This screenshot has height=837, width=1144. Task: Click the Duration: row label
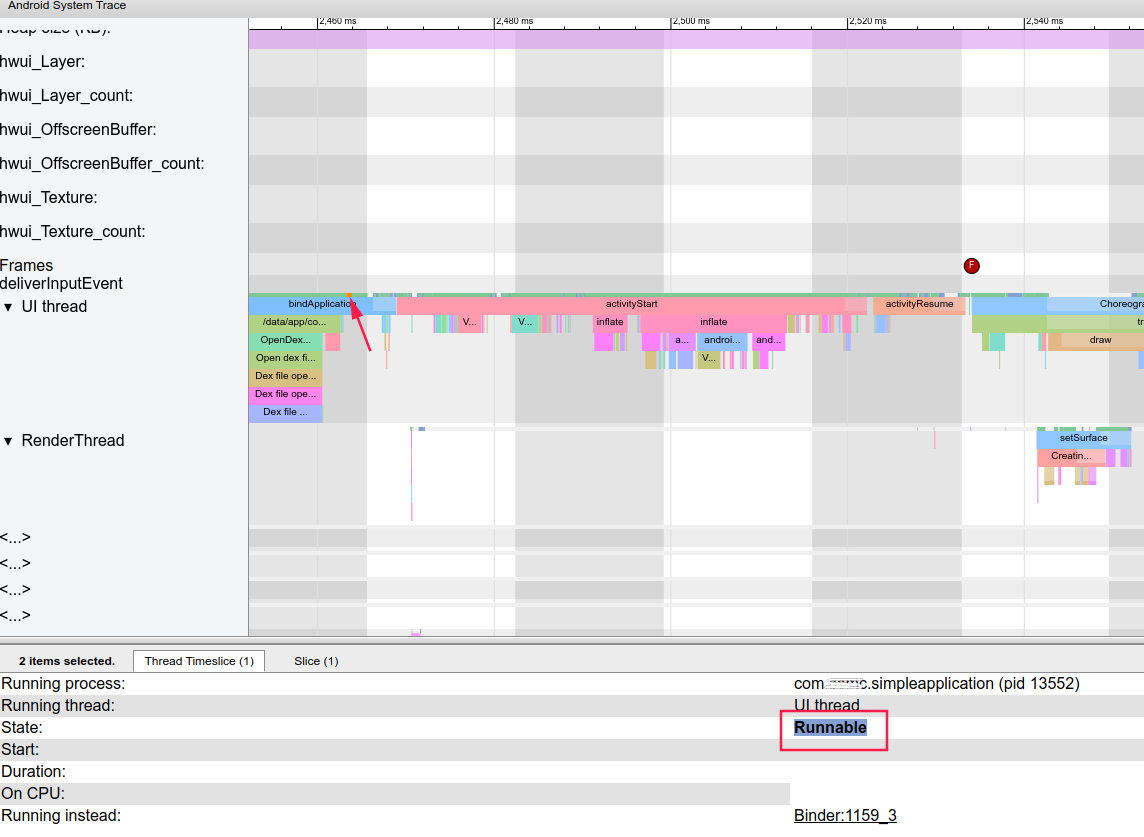pyautogui.click(x=34, y=772)
